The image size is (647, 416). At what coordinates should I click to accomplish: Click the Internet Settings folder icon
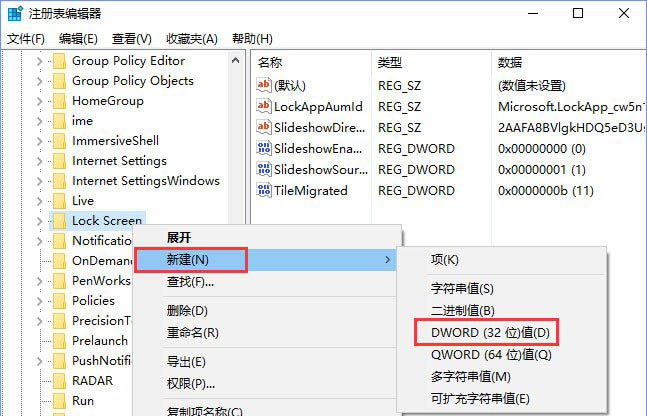point(59,161)
